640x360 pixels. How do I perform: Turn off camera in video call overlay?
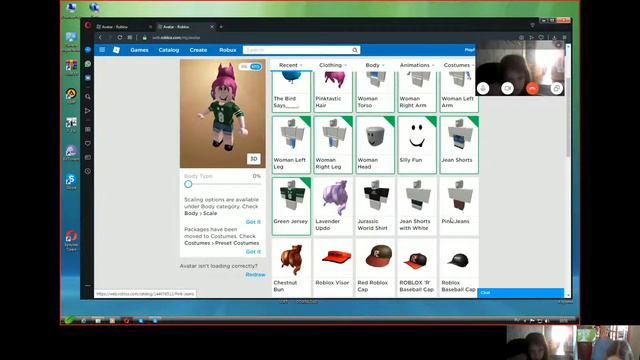pos(507,88)
